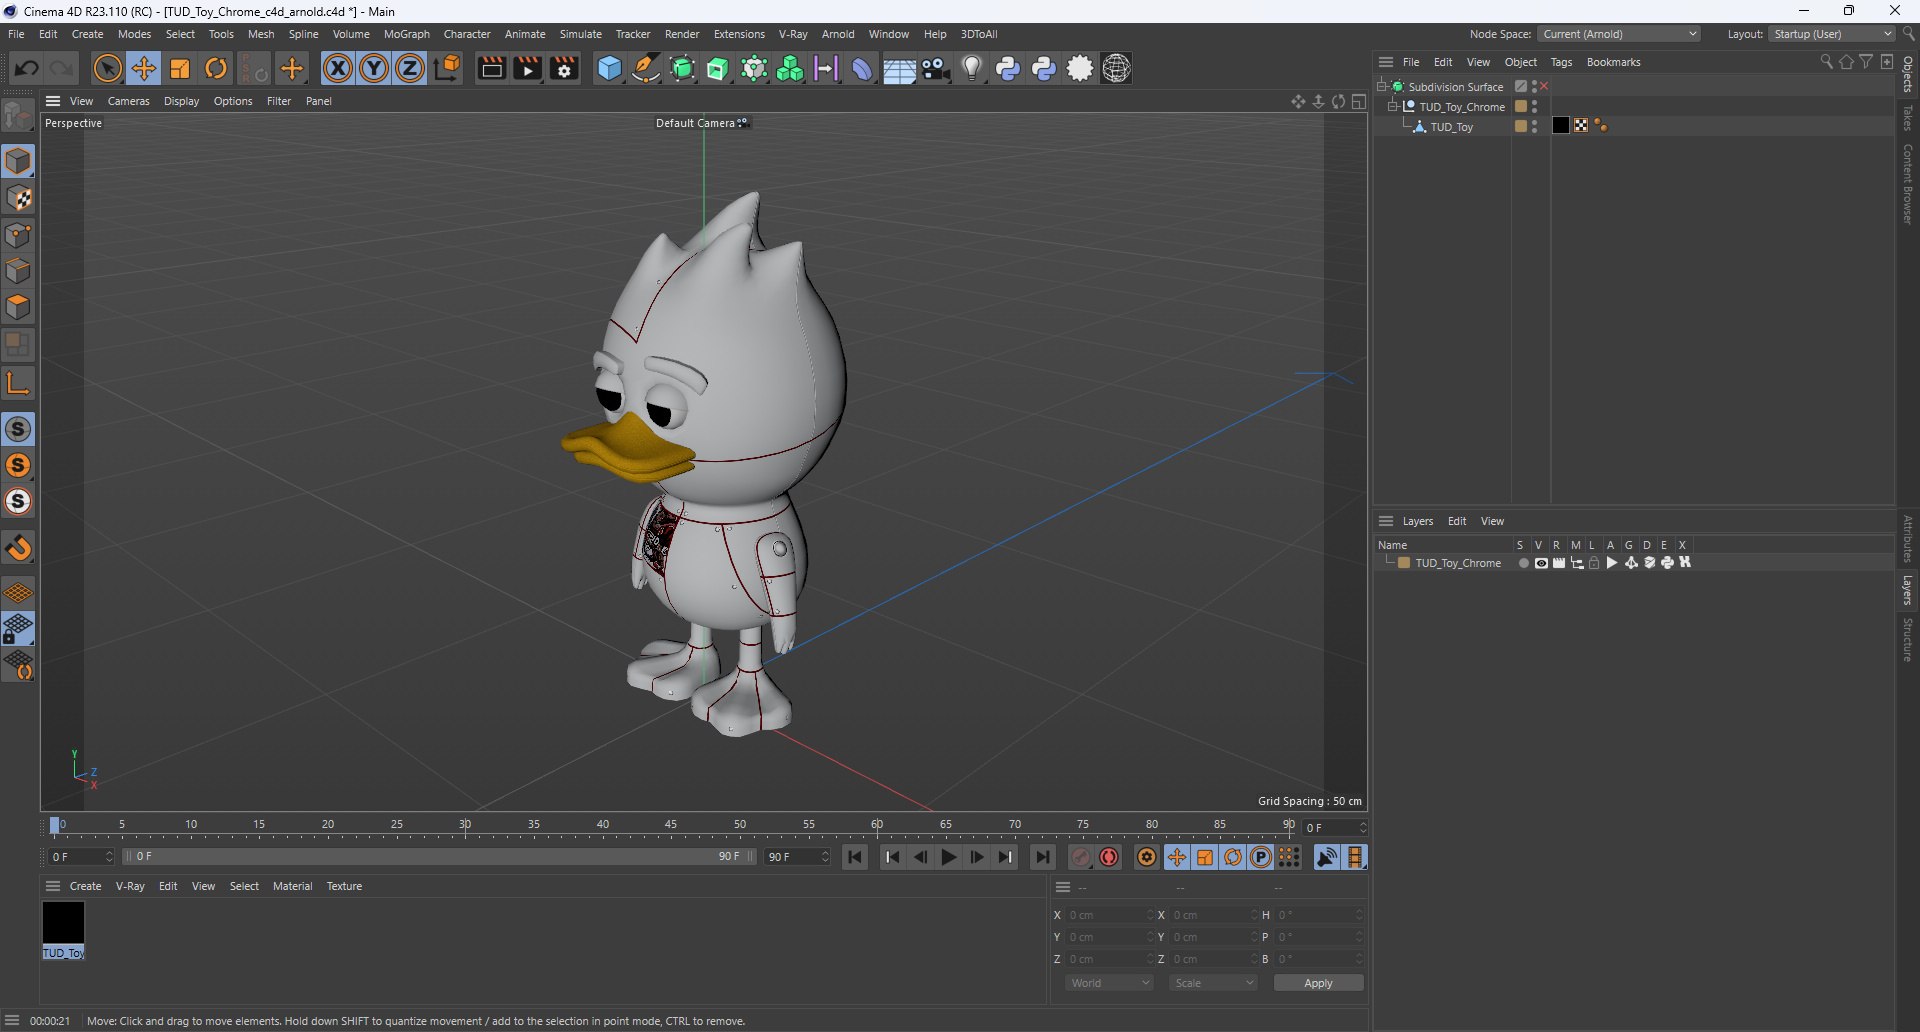
Task: Switch to Points mode
Action: click(x=19, y=235)
